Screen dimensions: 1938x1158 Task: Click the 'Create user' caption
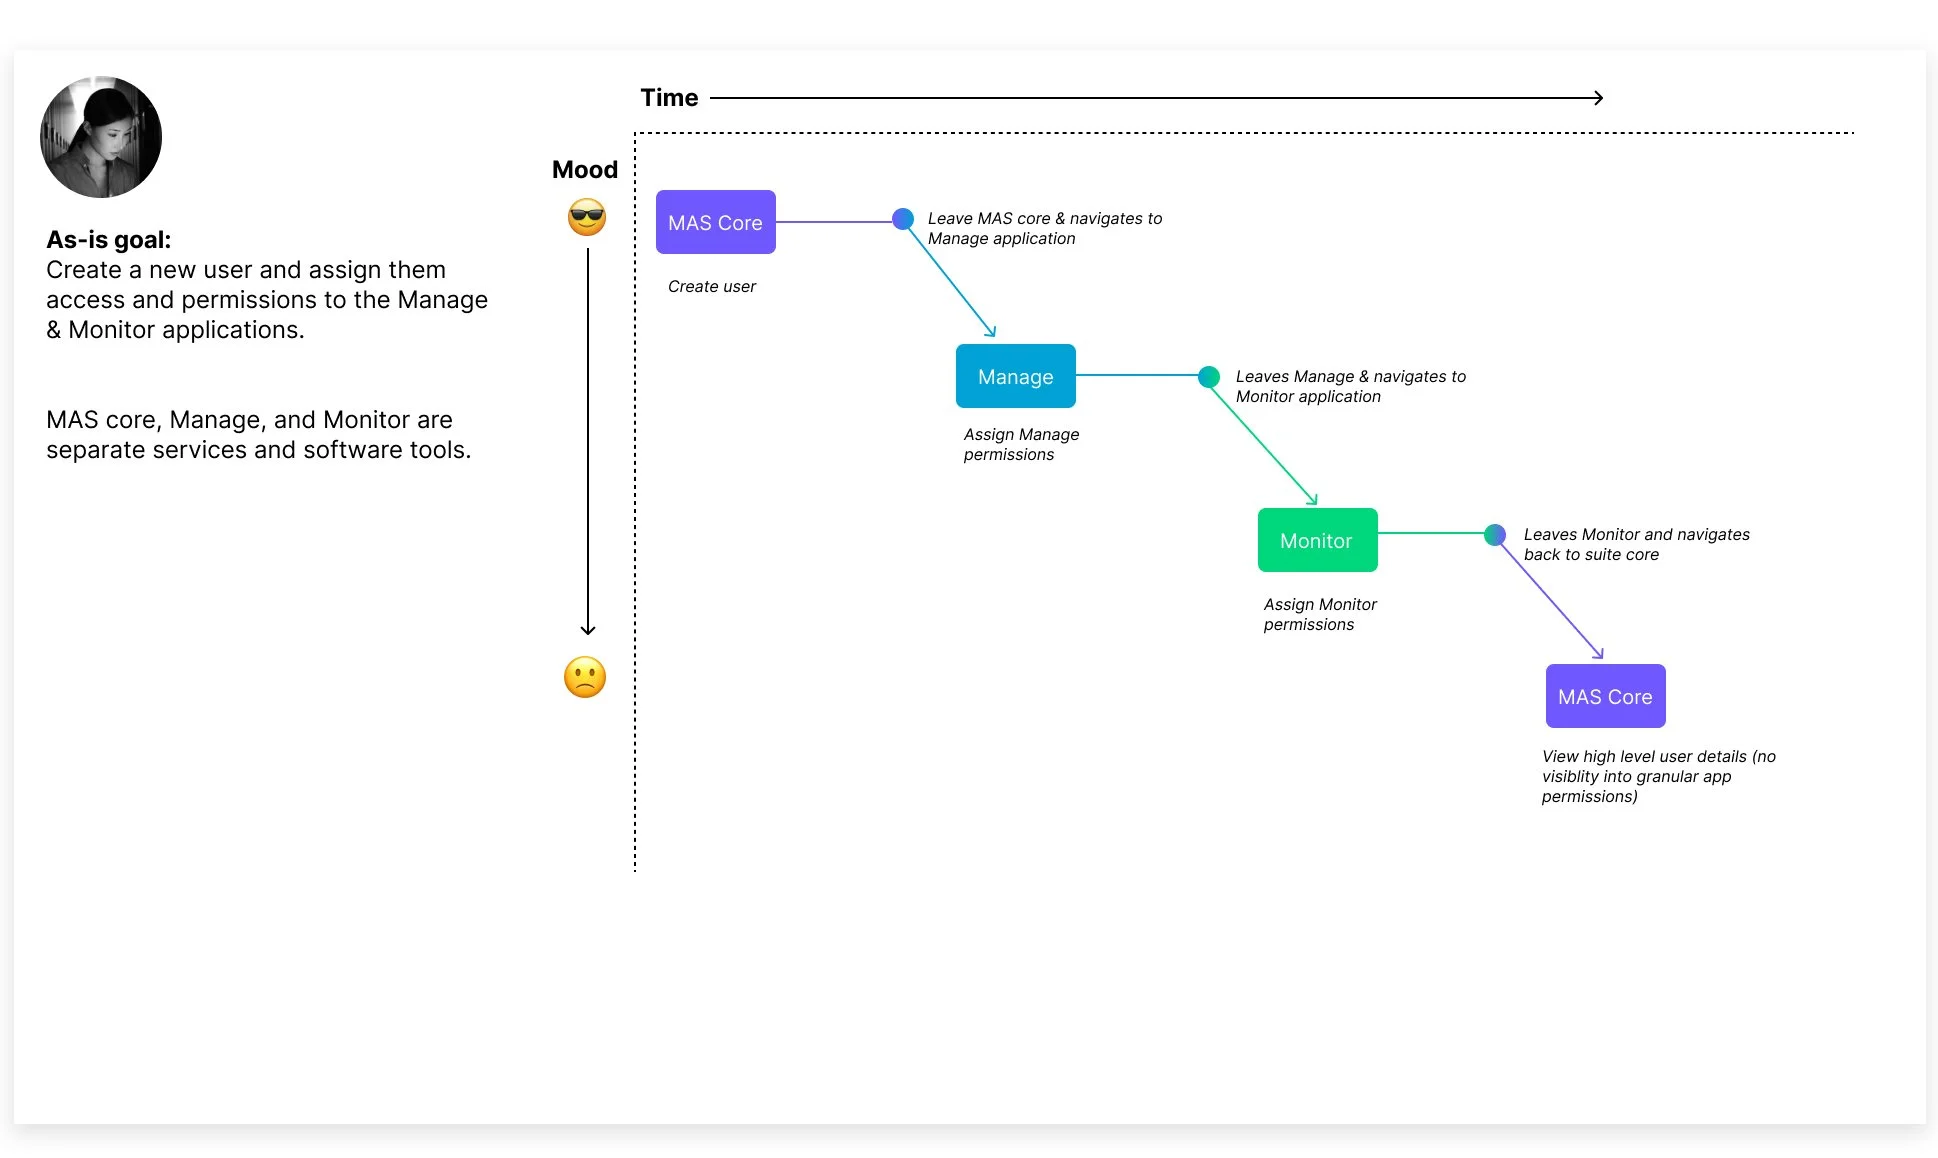click(711, 287)
